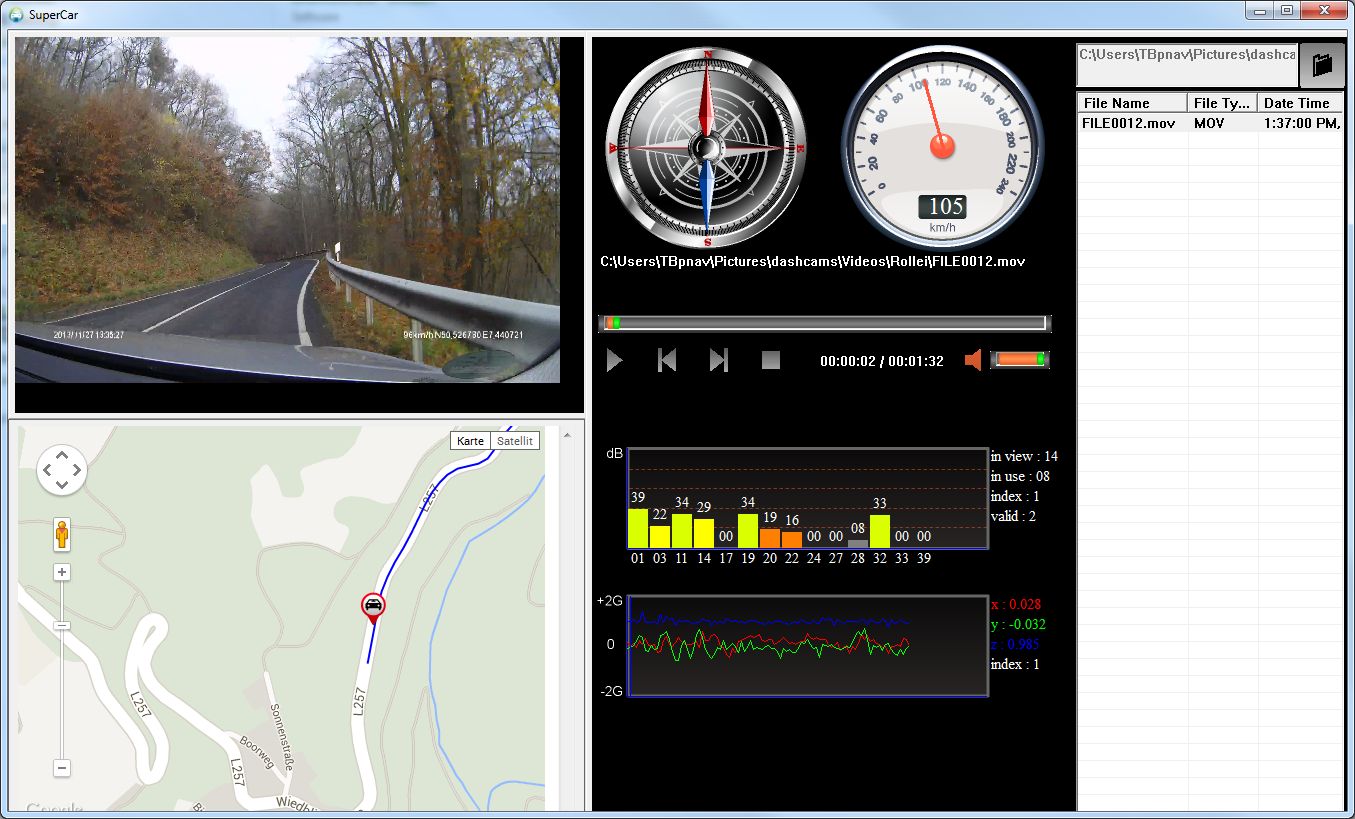Click the dashcam video preview
This screenshot has width=1355, height=819.
pyautogui.click(x=287, y=210)
